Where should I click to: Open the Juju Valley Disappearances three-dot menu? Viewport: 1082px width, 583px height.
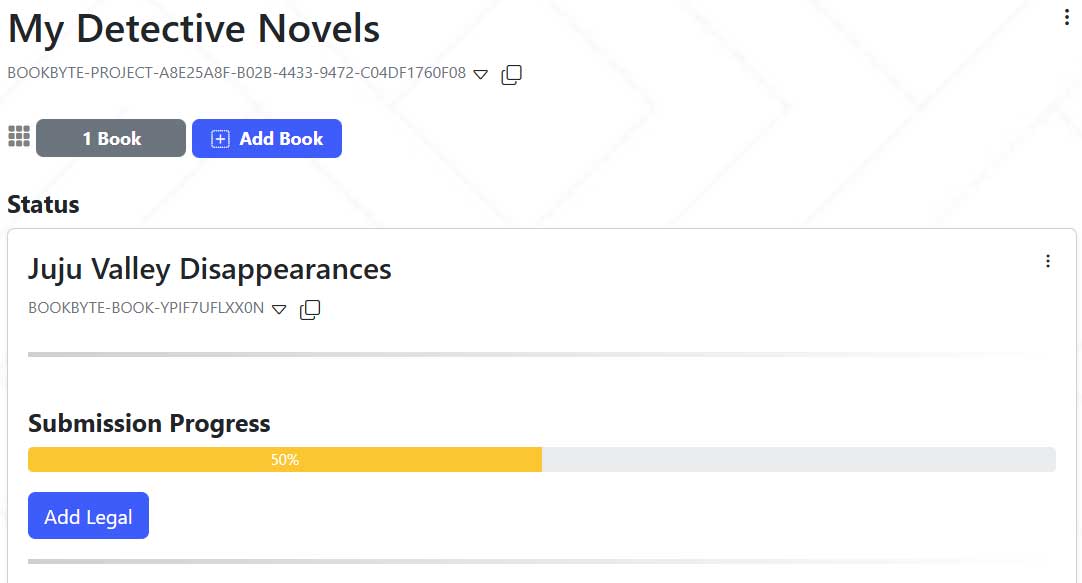pyautogui.click(x=1047, y=261)
